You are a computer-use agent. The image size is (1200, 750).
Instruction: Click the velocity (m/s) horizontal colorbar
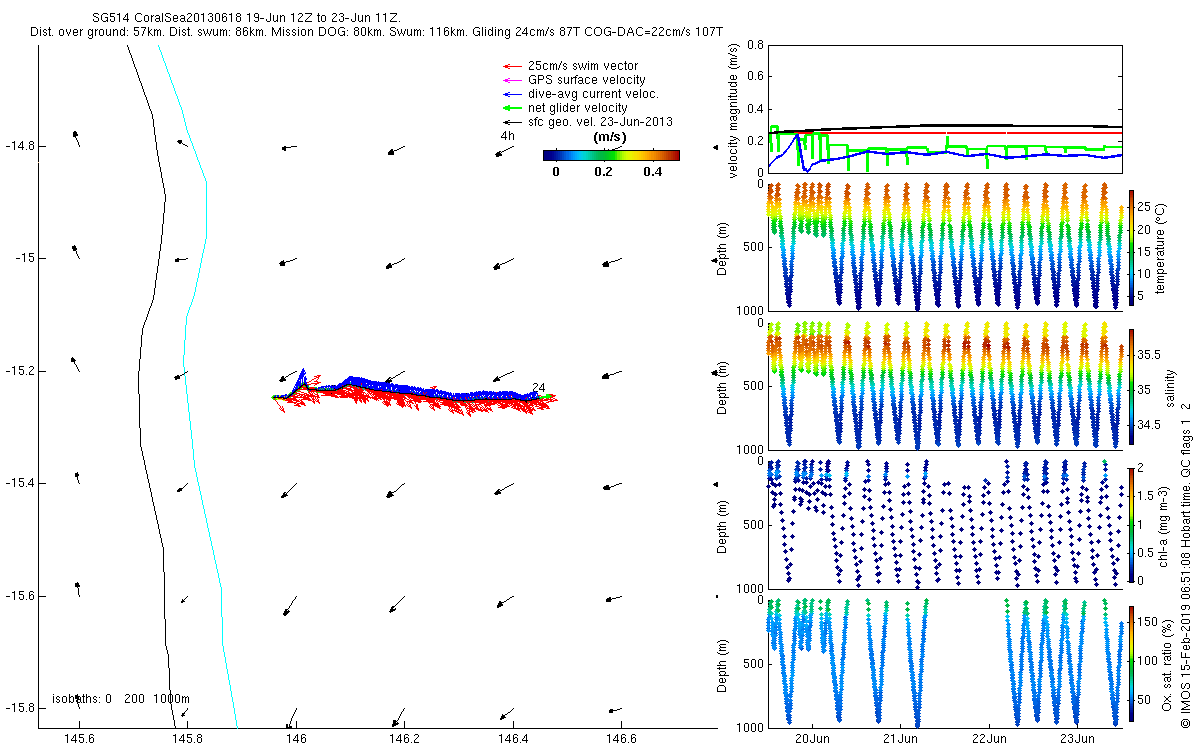pyautogui.click(x=611, y=155)
